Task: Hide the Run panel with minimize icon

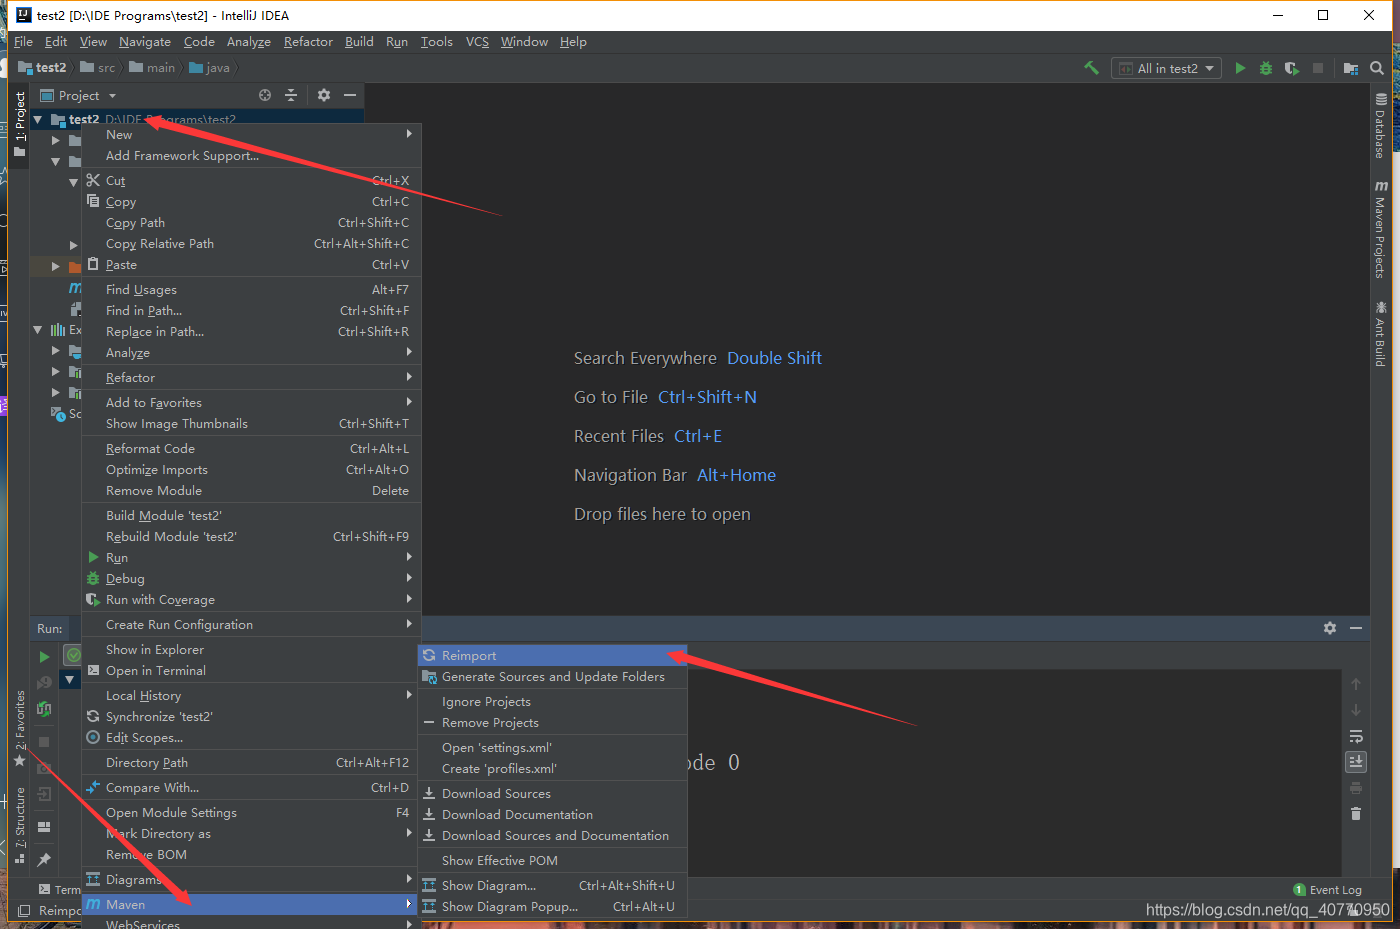Action: [x=1356, y=628]
